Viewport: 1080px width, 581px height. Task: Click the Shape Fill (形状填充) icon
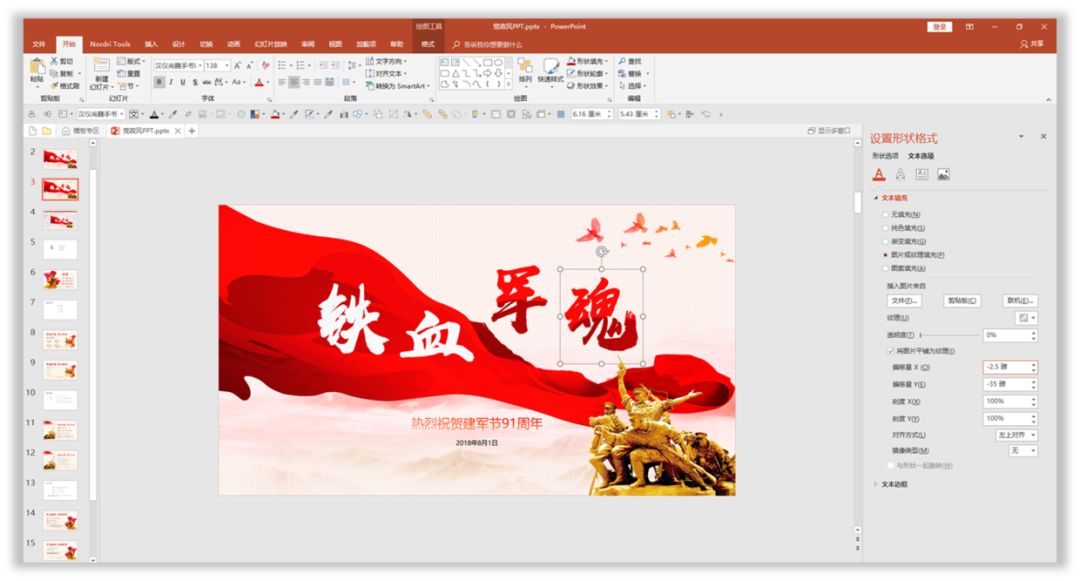[571, 61]
